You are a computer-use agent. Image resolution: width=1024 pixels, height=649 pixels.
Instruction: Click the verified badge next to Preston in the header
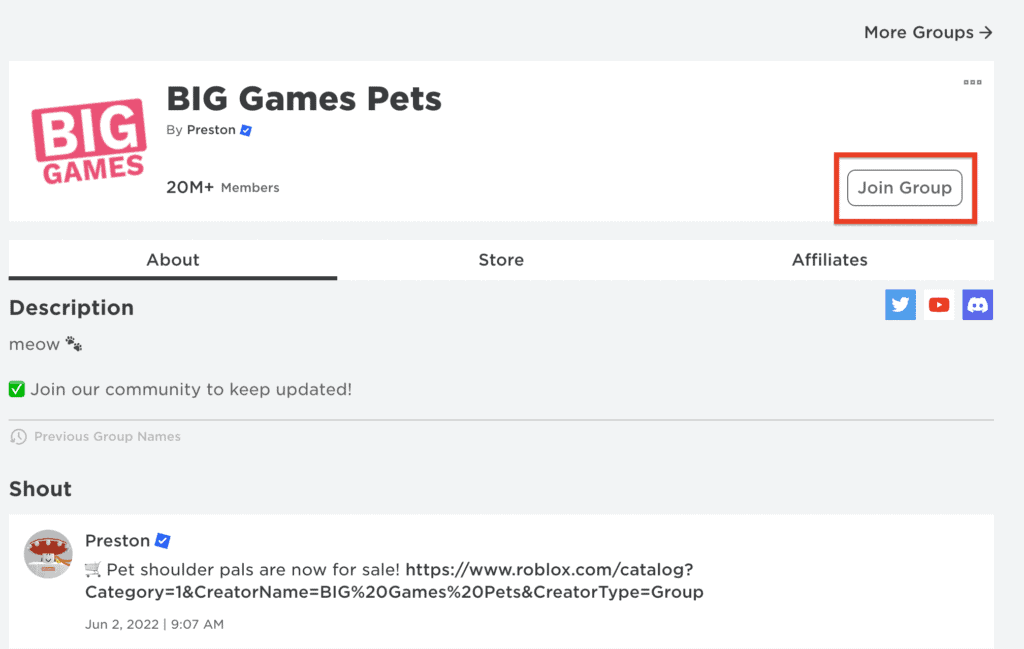pyautogui.click(x=246, y=130)
